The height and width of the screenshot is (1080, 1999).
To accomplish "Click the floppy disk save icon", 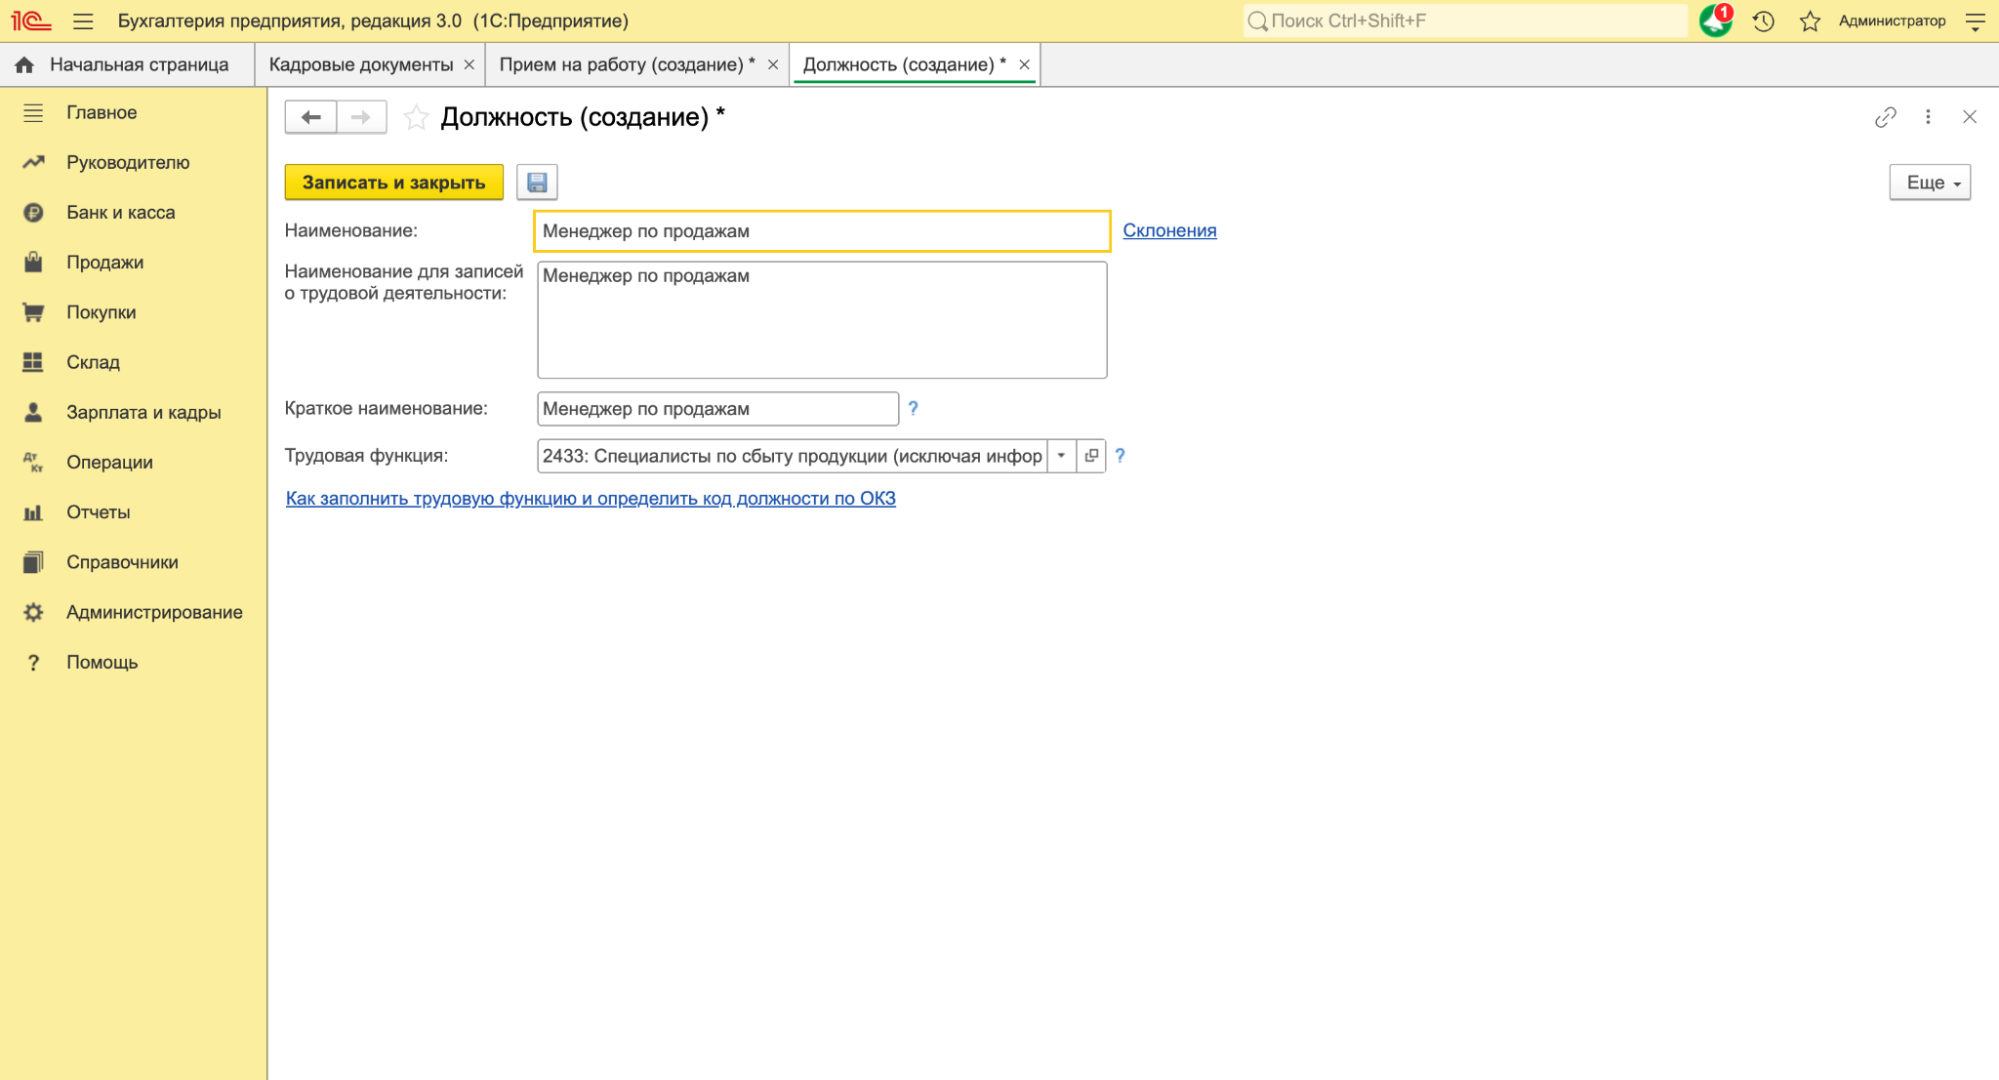I will pyautogui.click(x=537, y=182).
